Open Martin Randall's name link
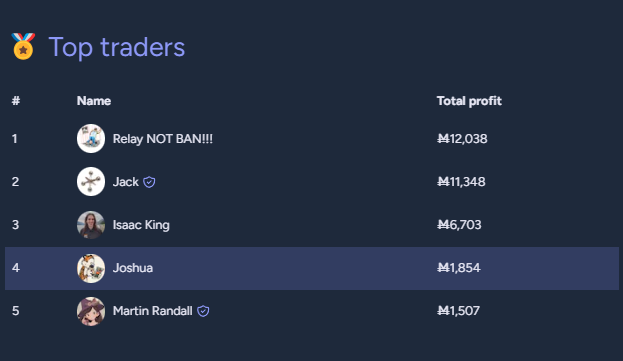This screenshot has width=623, height=361. [x=153, y=311]
